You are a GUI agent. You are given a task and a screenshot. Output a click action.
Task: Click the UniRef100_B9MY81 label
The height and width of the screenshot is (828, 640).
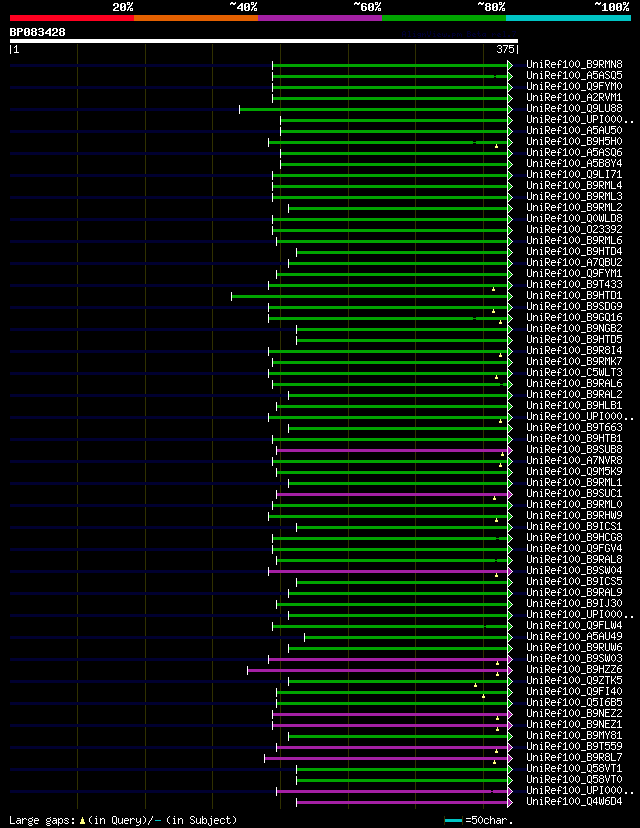click(x=574, y=736)
